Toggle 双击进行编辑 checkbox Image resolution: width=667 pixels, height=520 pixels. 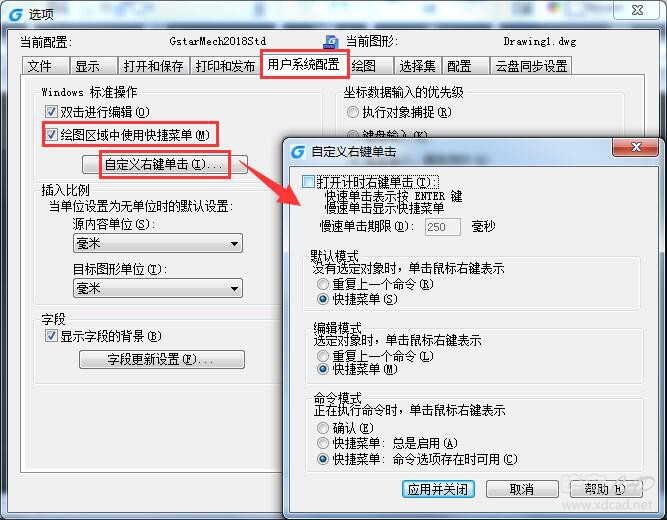[51, 112]
